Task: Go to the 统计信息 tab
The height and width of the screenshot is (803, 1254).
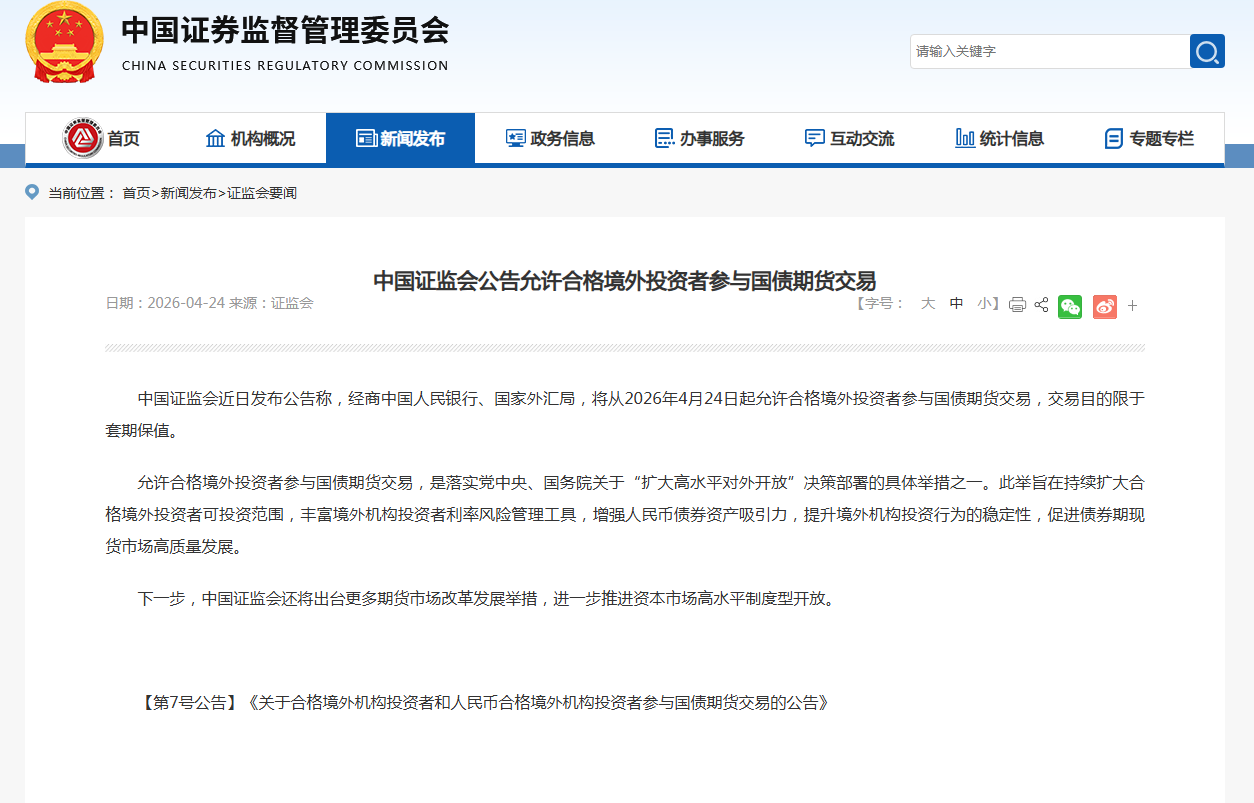Action: coord(1000,139)
